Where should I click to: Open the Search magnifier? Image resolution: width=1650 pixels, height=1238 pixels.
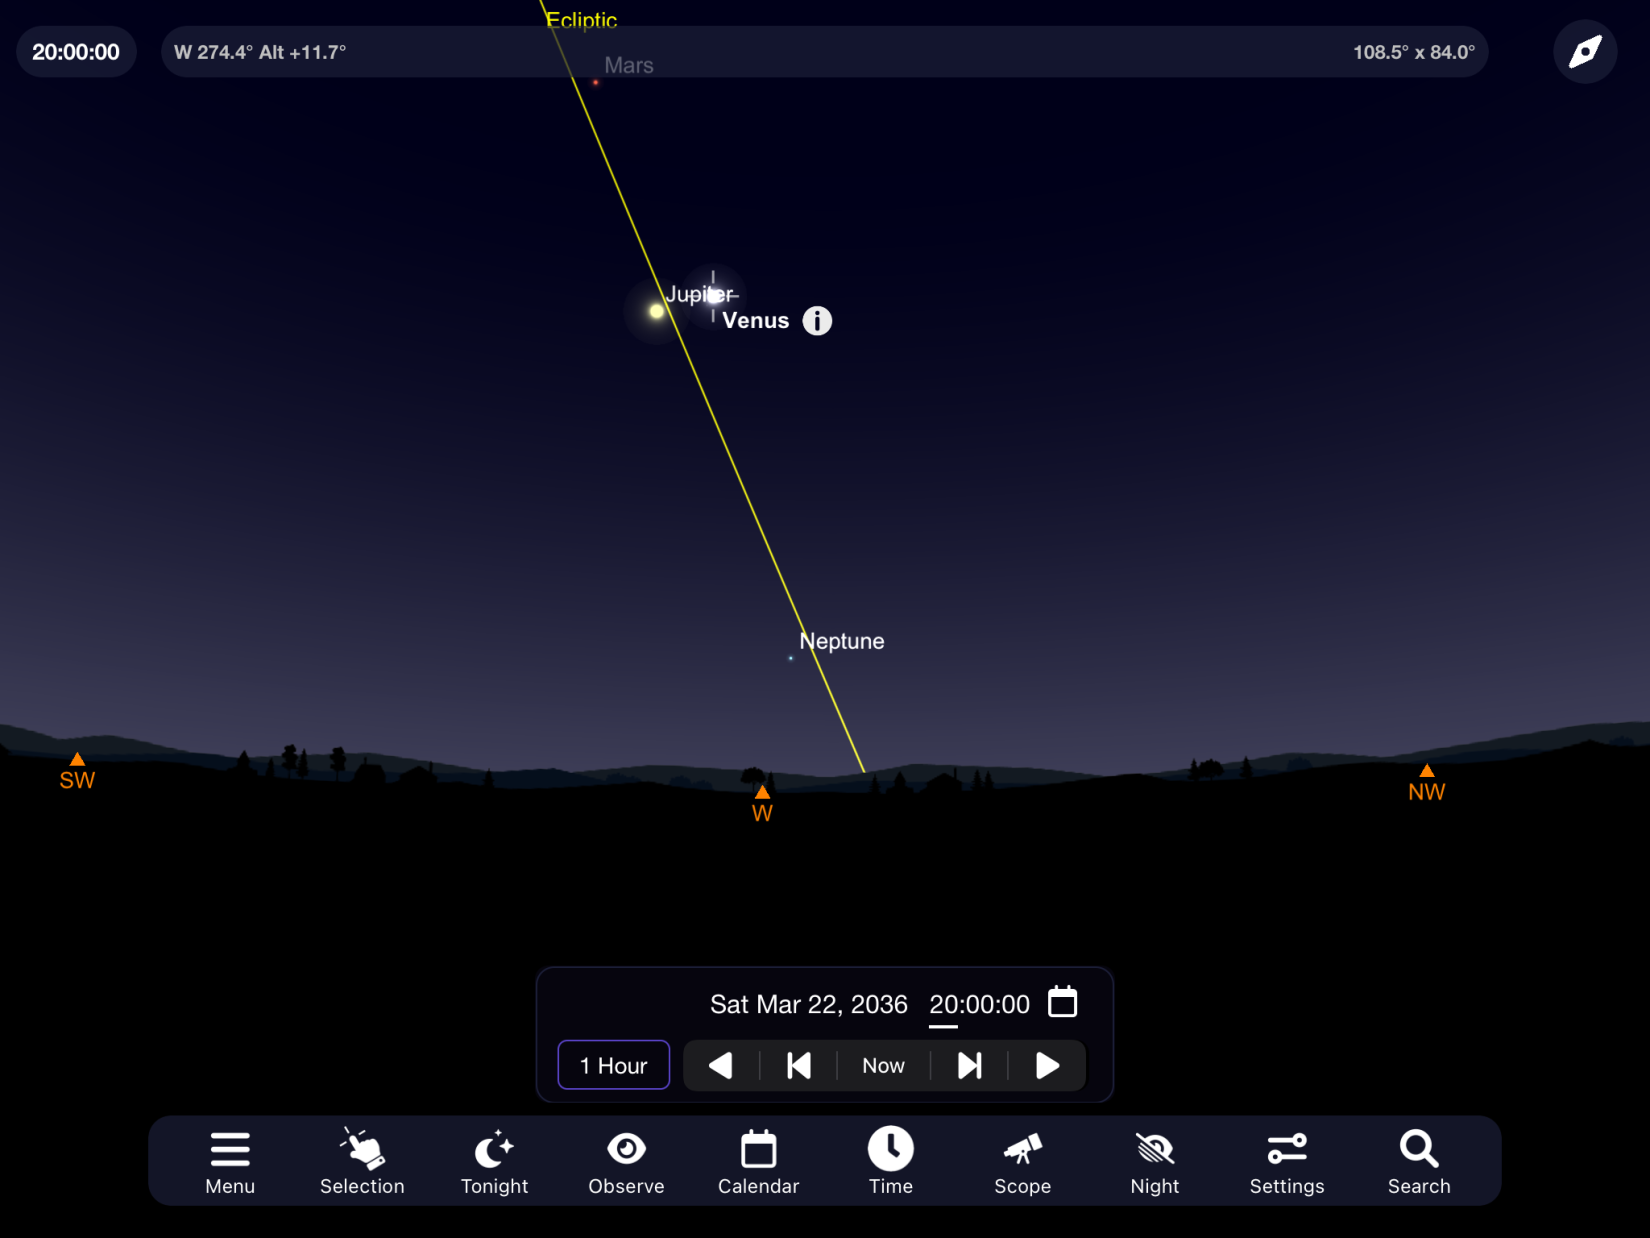coord(1418,1162)
